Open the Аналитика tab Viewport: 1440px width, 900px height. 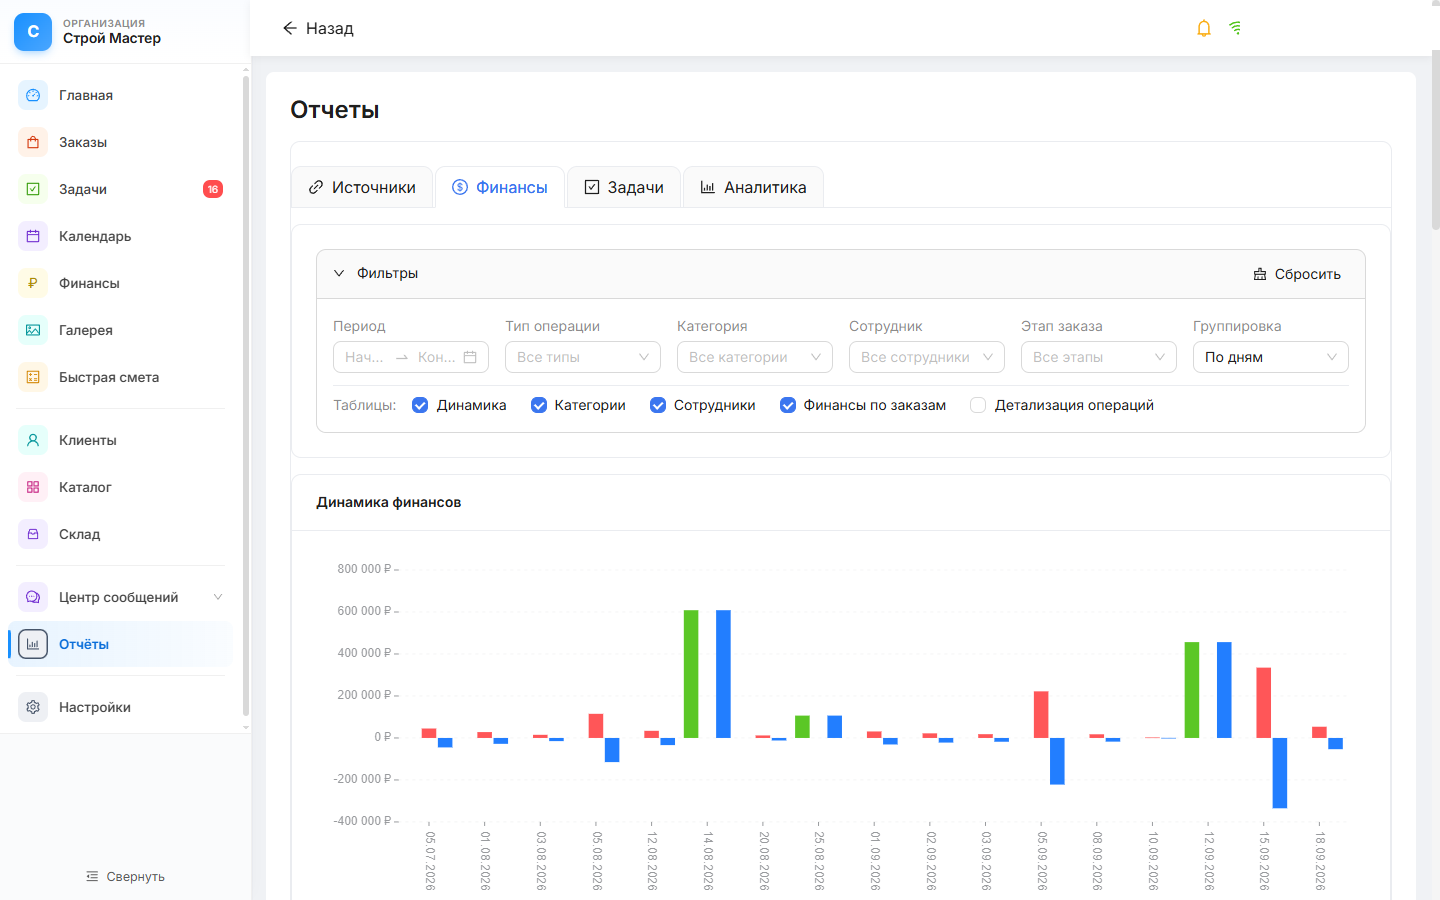(x=753, y=187)
